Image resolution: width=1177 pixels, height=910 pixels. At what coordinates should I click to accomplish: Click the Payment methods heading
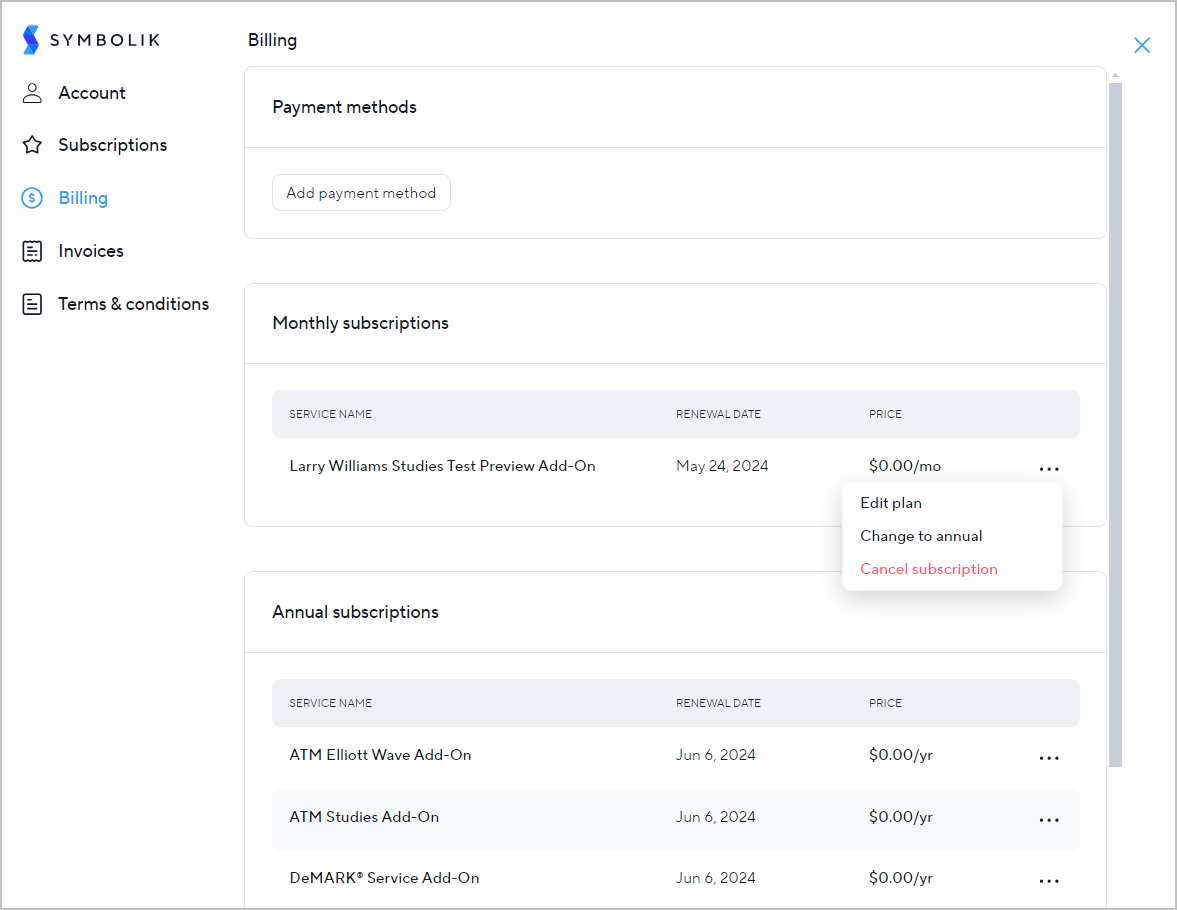345,107
